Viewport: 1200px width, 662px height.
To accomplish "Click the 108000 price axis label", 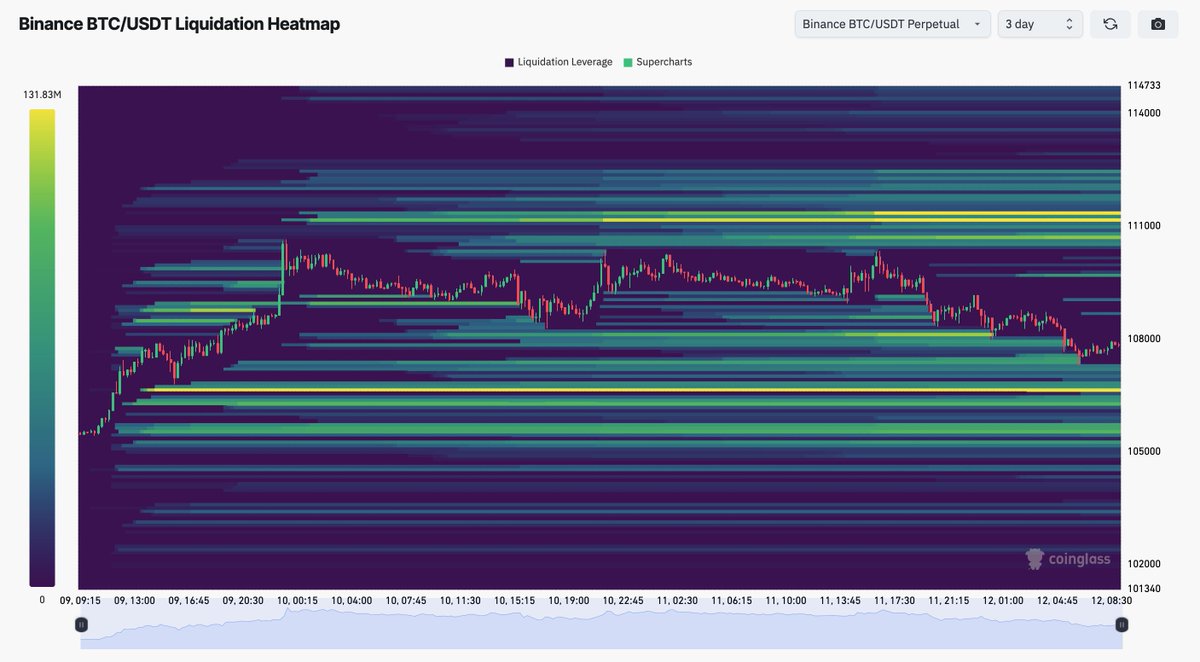I will [1144, 339].
